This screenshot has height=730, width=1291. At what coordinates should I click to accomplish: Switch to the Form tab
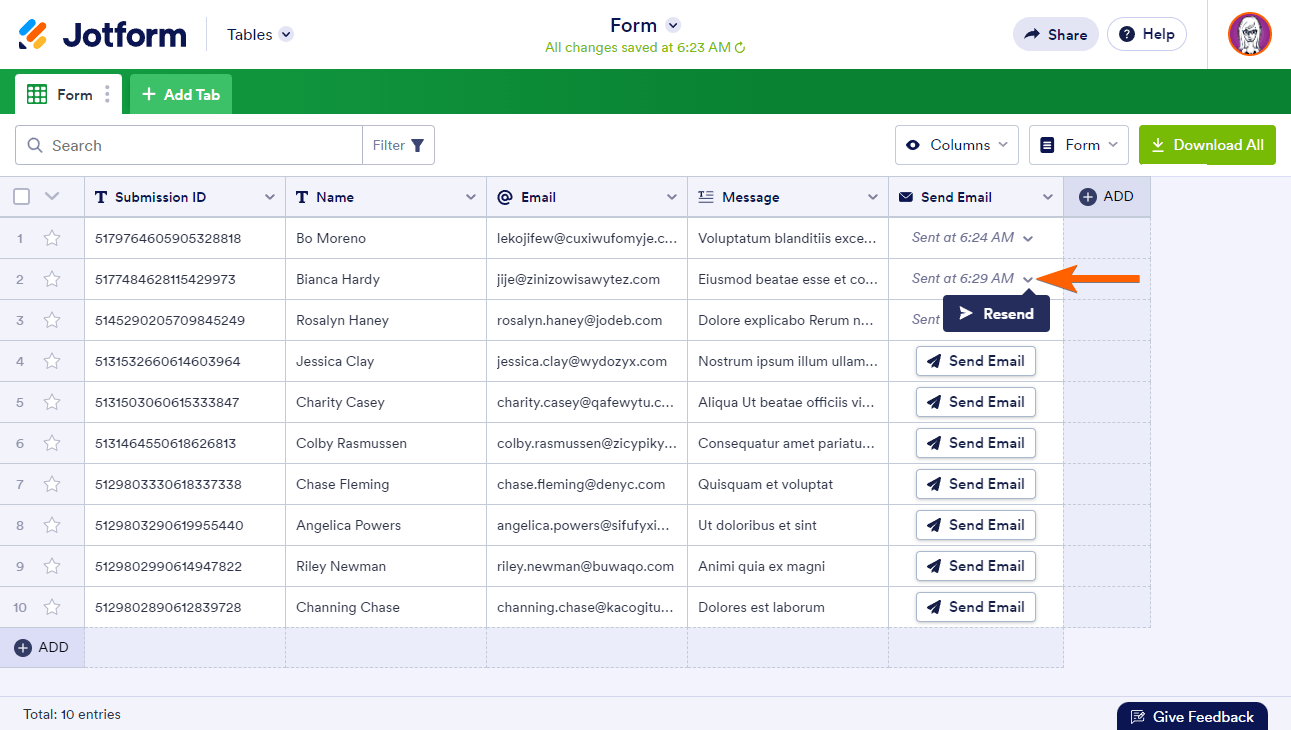tap(67, 95)
